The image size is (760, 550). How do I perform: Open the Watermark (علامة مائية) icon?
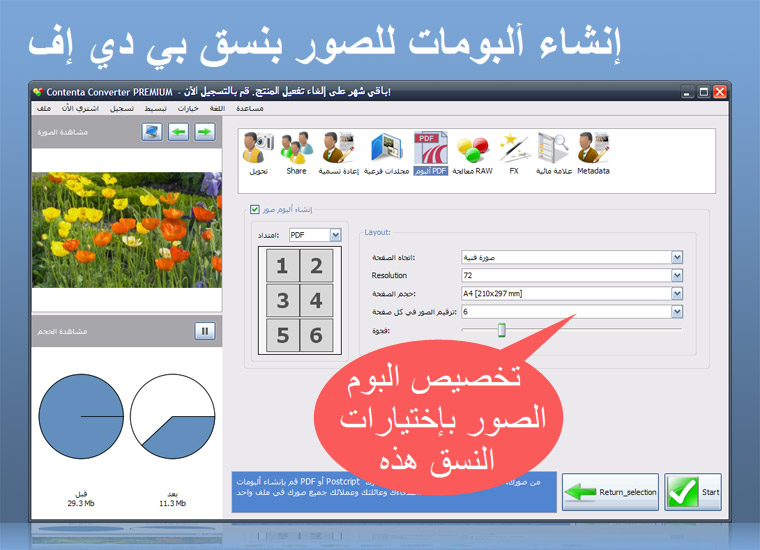coord(553,148)
